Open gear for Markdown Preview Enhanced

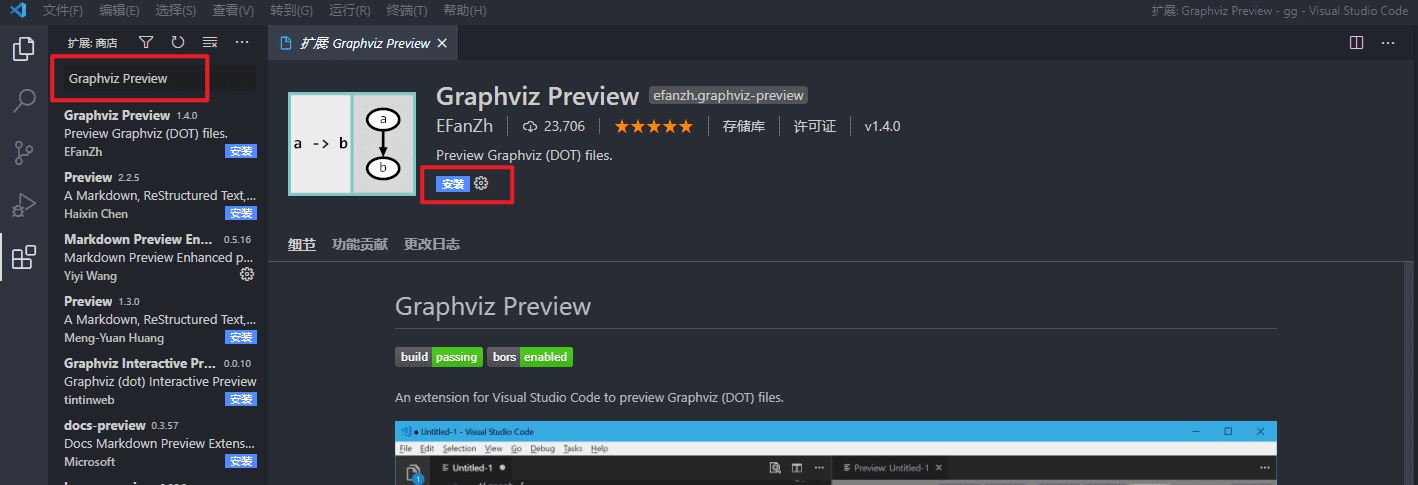click(x=247, y=274)
